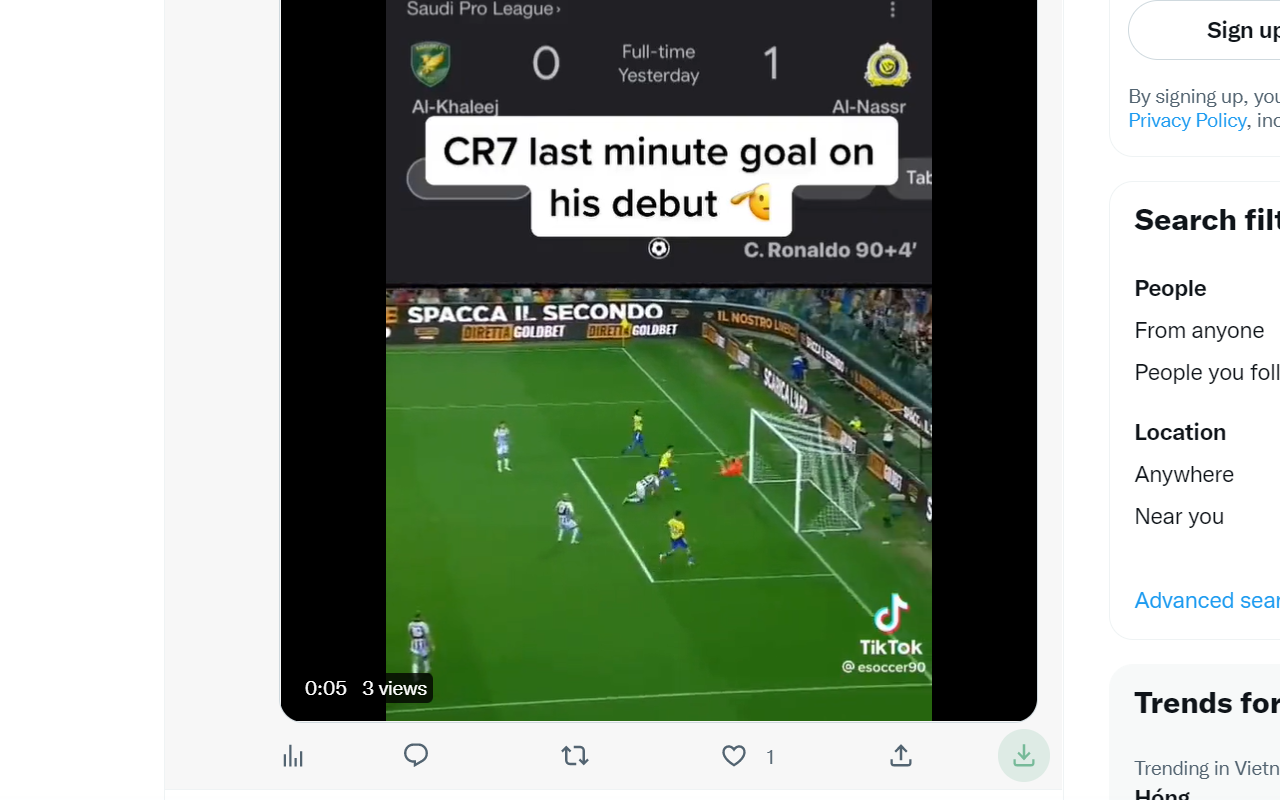Play the CR7 goal video
Viewport: 1280px width, 800px height.
[x=658, y=360]
